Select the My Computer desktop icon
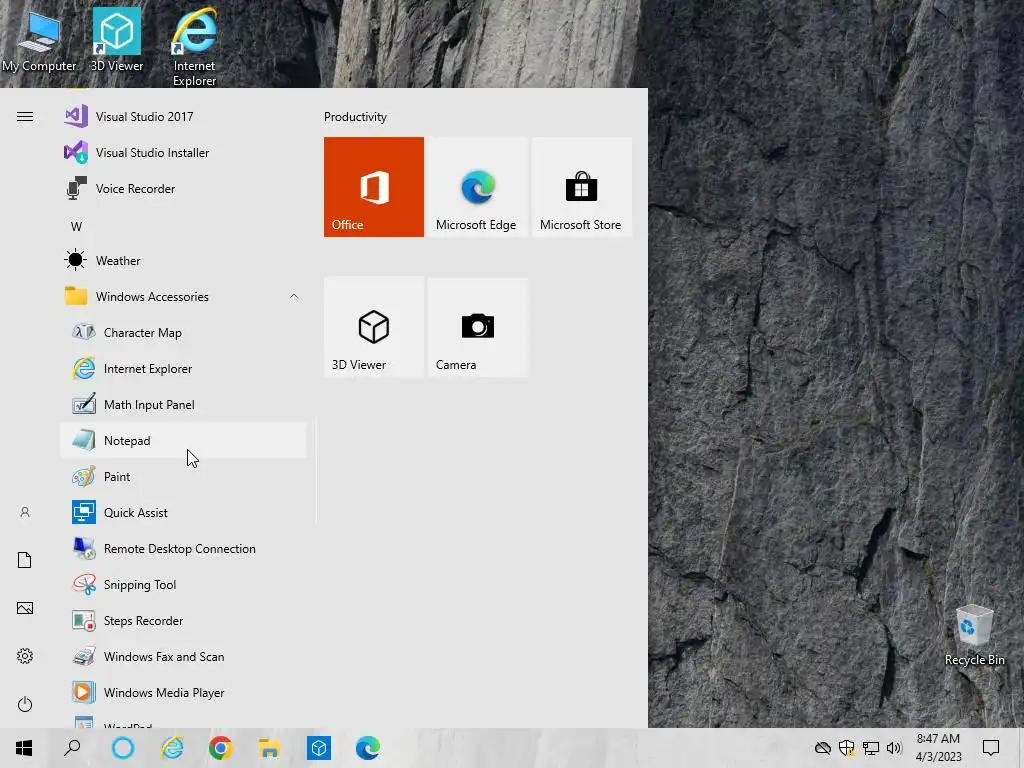The width and height of the screenshot is (1024, 768). tap(39, 43)
